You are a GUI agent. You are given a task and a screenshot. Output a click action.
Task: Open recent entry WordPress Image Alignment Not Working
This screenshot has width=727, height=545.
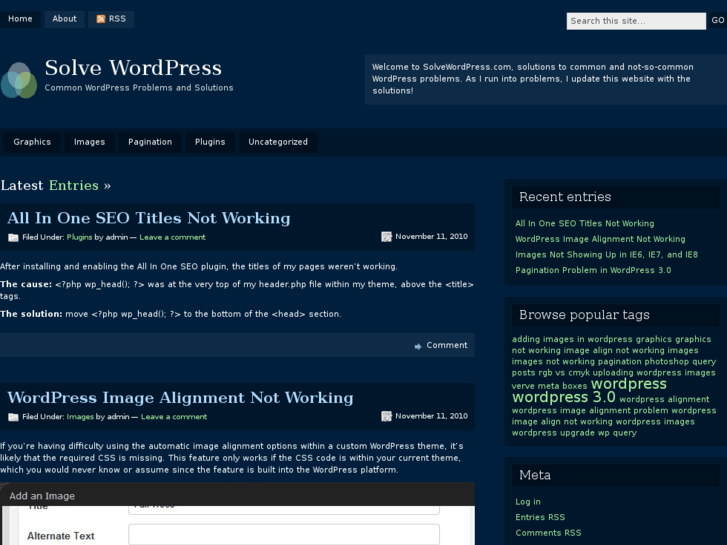(x=600, y=239)
